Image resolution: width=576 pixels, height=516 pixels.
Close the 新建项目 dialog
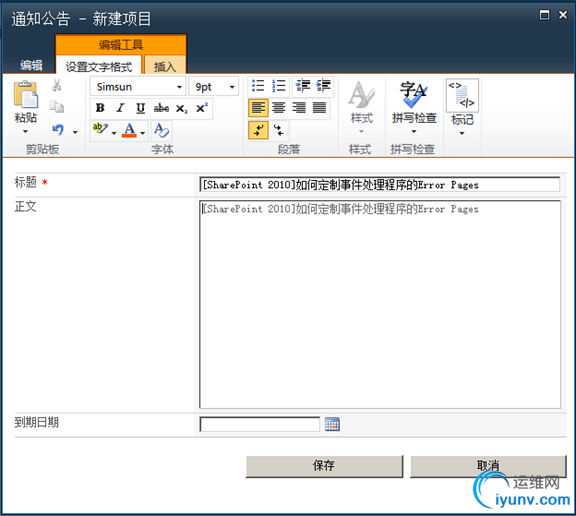pos(563,15)
